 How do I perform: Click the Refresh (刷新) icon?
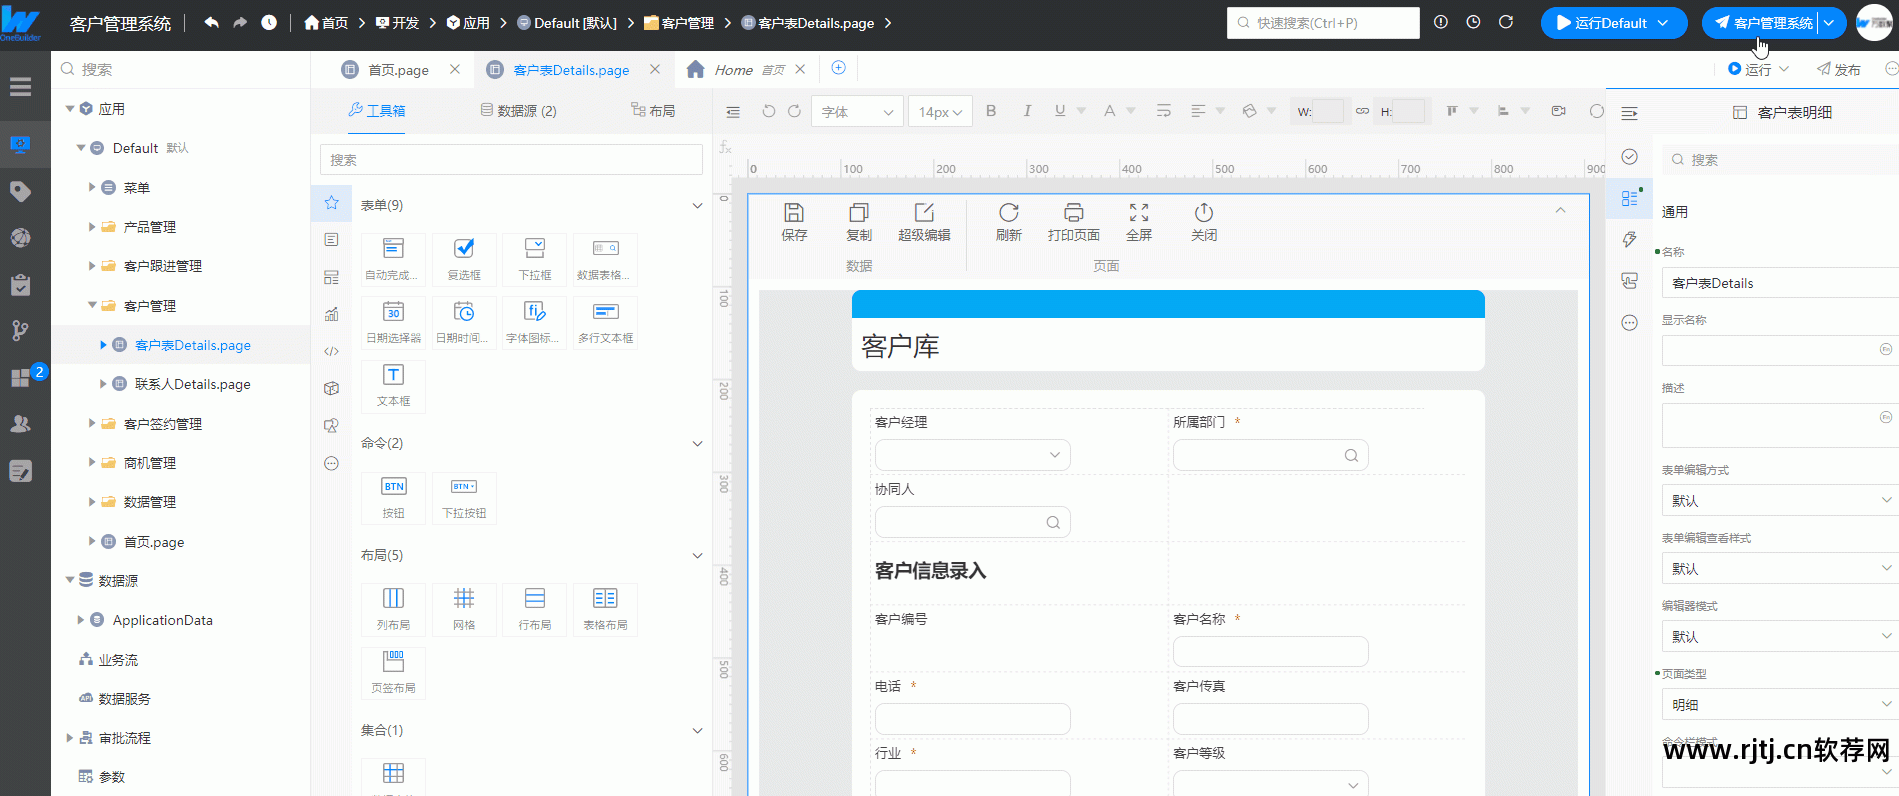pos(1009,221)
